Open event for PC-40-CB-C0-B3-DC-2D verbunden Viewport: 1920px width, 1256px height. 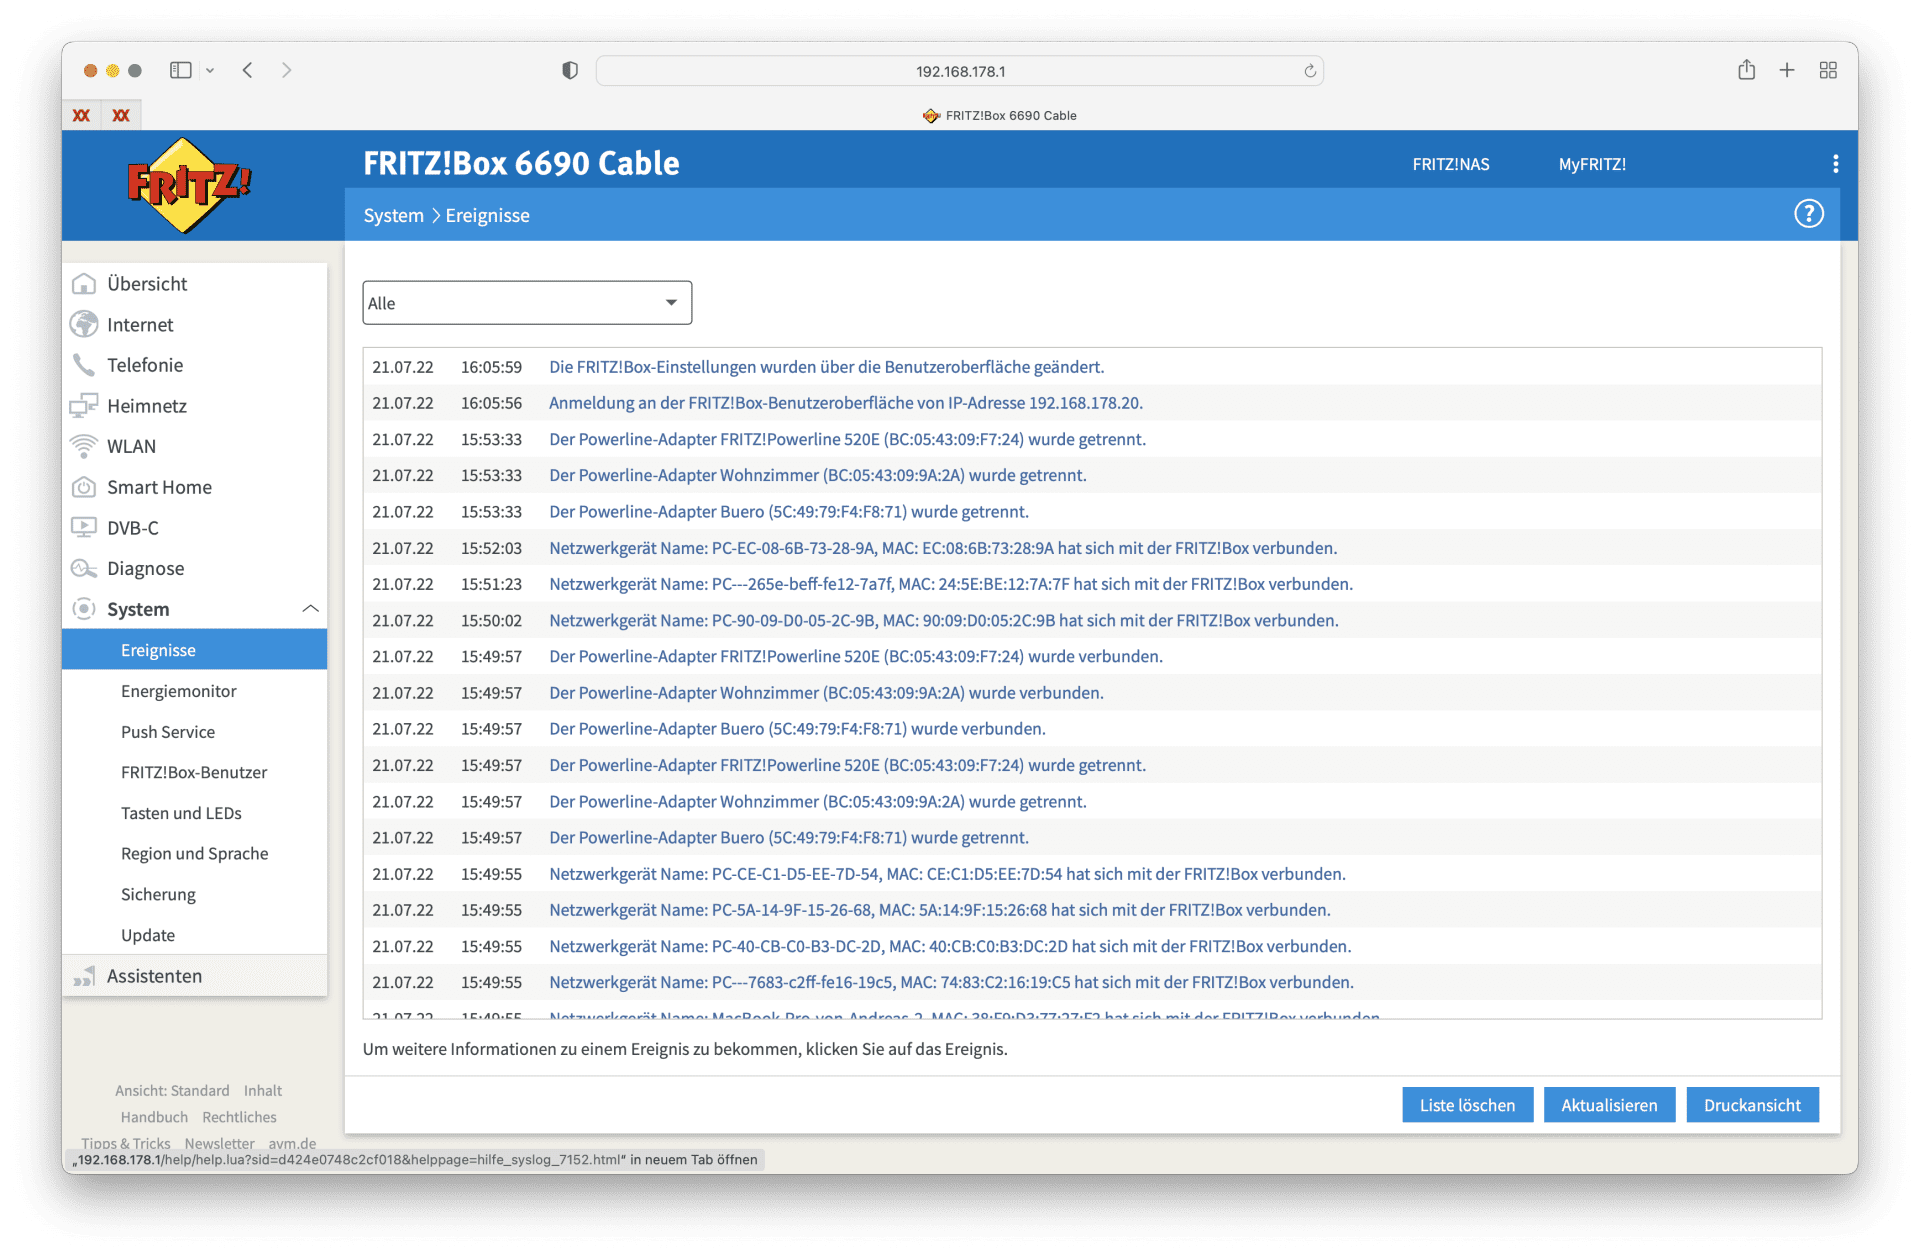pyautogui.click(x=950, y=946)
